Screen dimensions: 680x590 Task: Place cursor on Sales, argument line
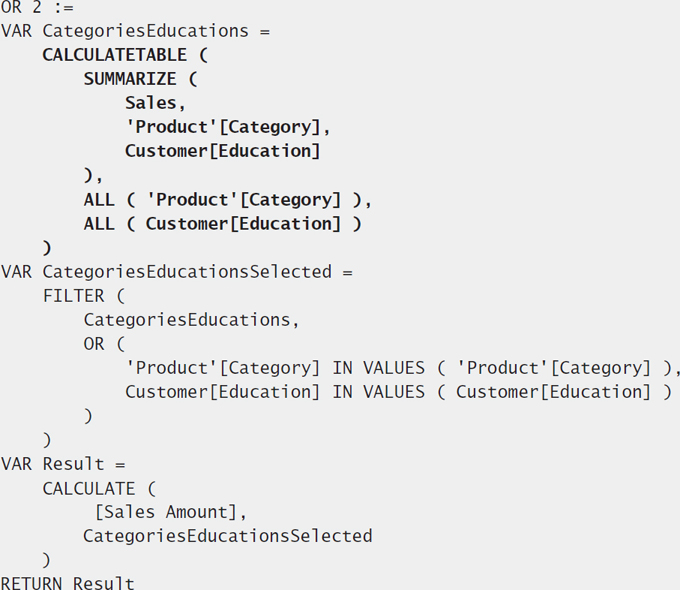[x=155, y=103]
